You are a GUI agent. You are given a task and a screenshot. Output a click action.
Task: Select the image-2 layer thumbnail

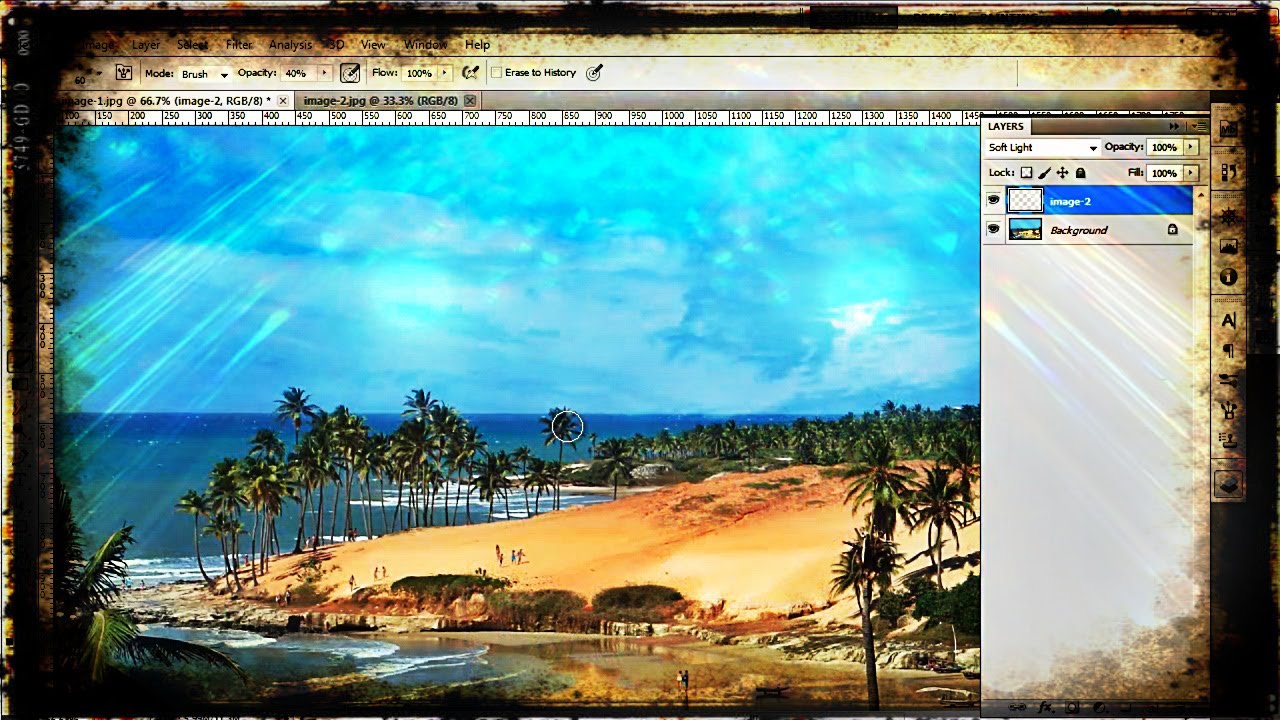pyautogui.click(x=1025, y=201)
